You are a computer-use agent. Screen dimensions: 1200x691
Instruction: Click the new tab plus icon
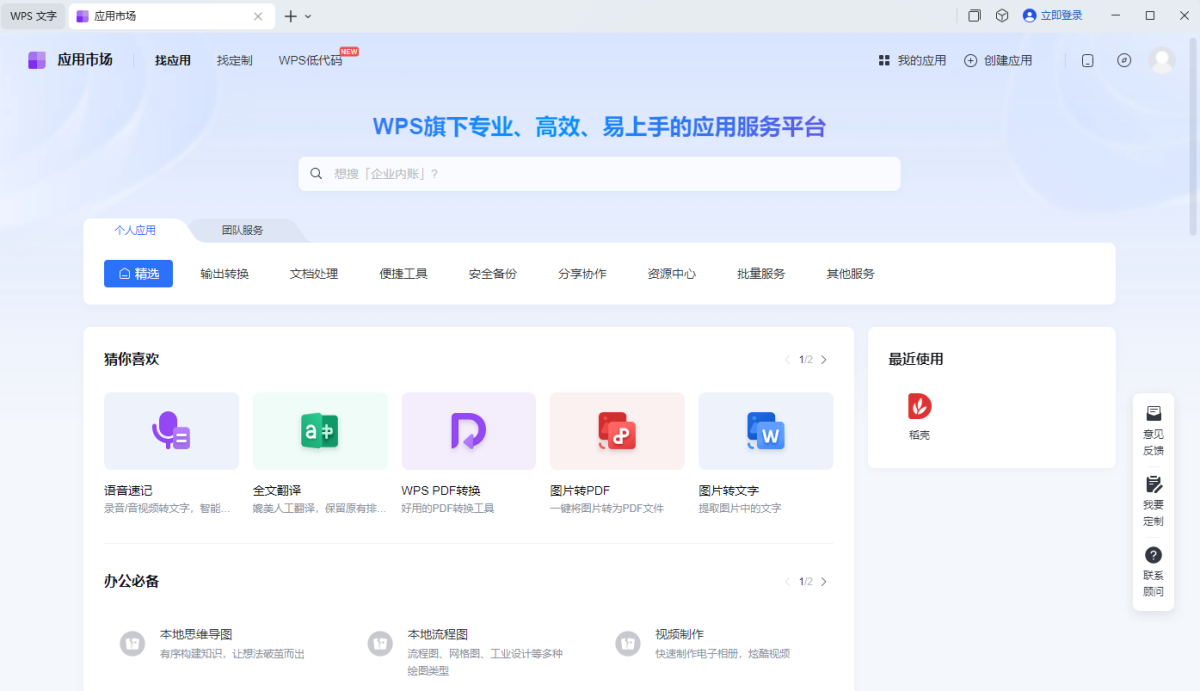291,16
